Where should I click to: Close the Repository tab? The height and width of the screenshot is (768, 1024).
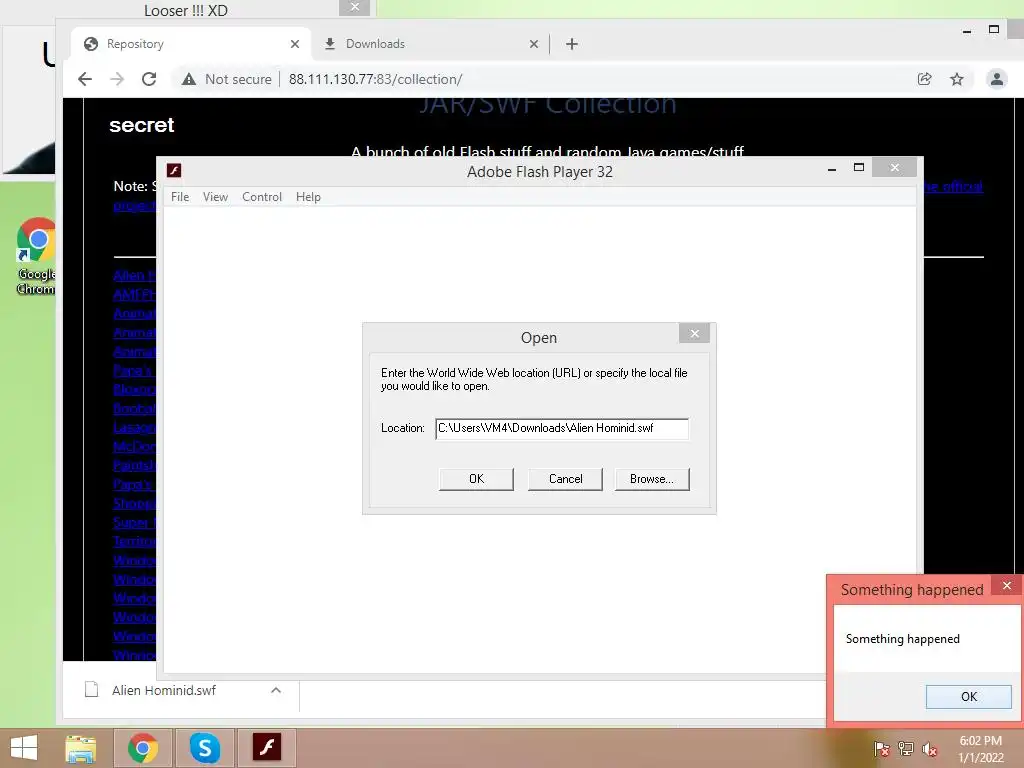coord(295,44)
